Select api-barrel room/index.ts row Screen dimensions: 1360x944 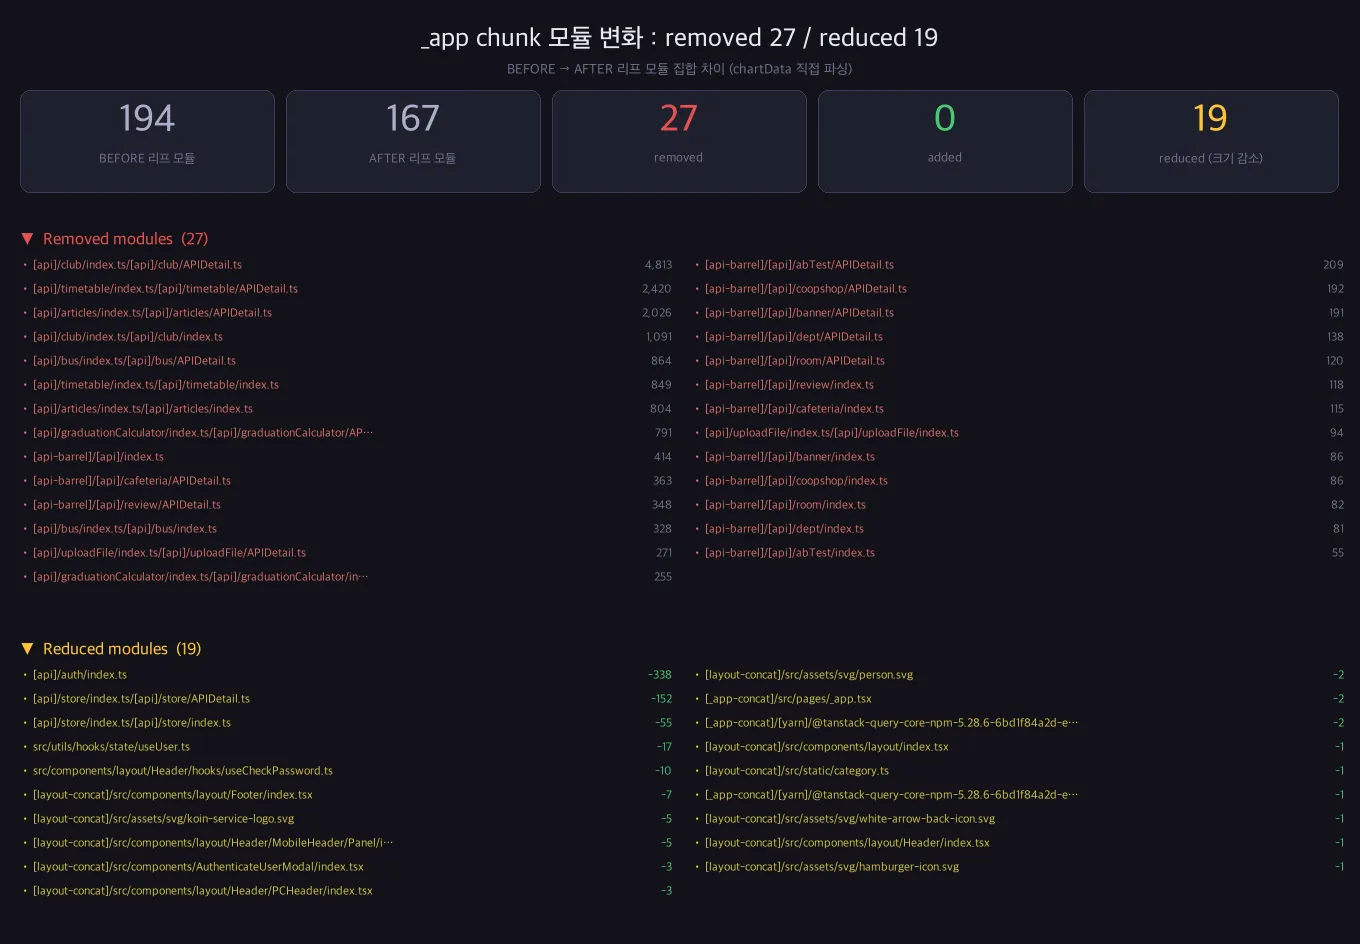click(x=1019, y=505)
